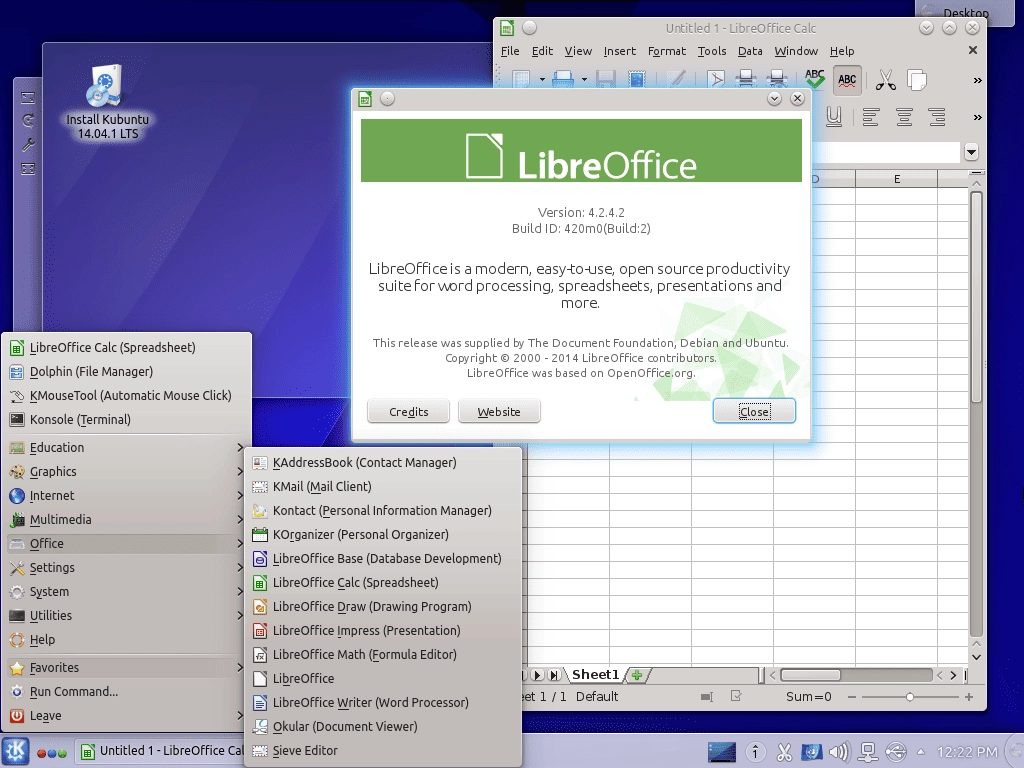Expand the Graphics submenu

(127, 472)
